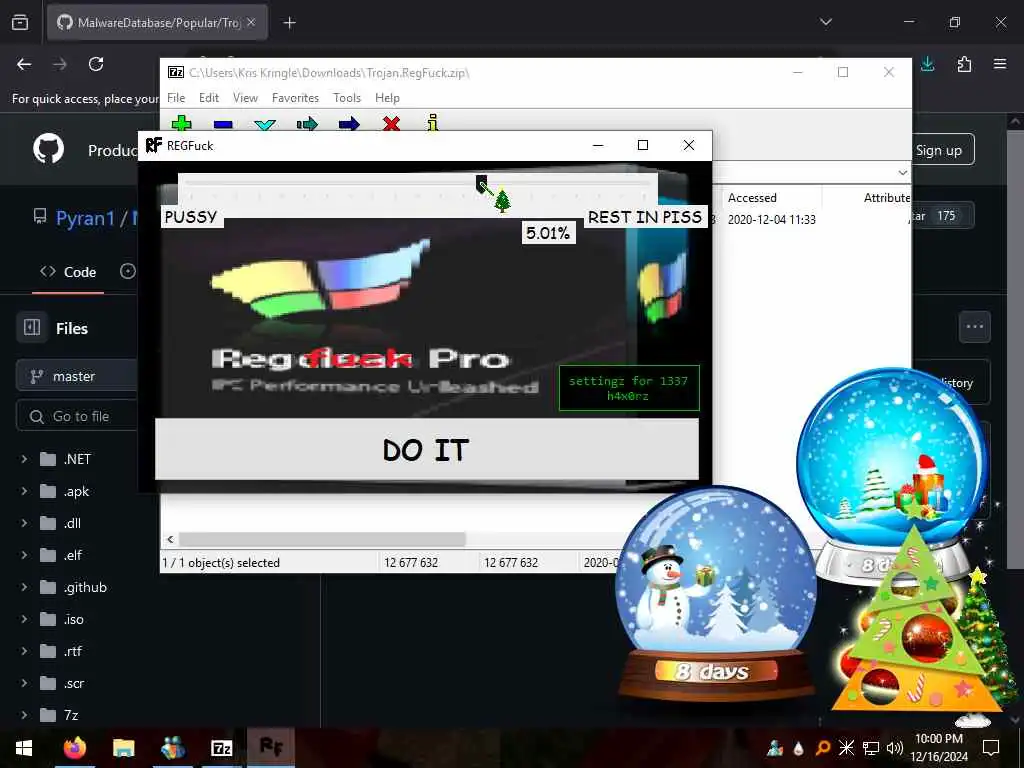Image resolution: width=1024 pixels, height=768 pixels.
Task: Open the browser hamburger menu
Action: (x=1000, y=64)
